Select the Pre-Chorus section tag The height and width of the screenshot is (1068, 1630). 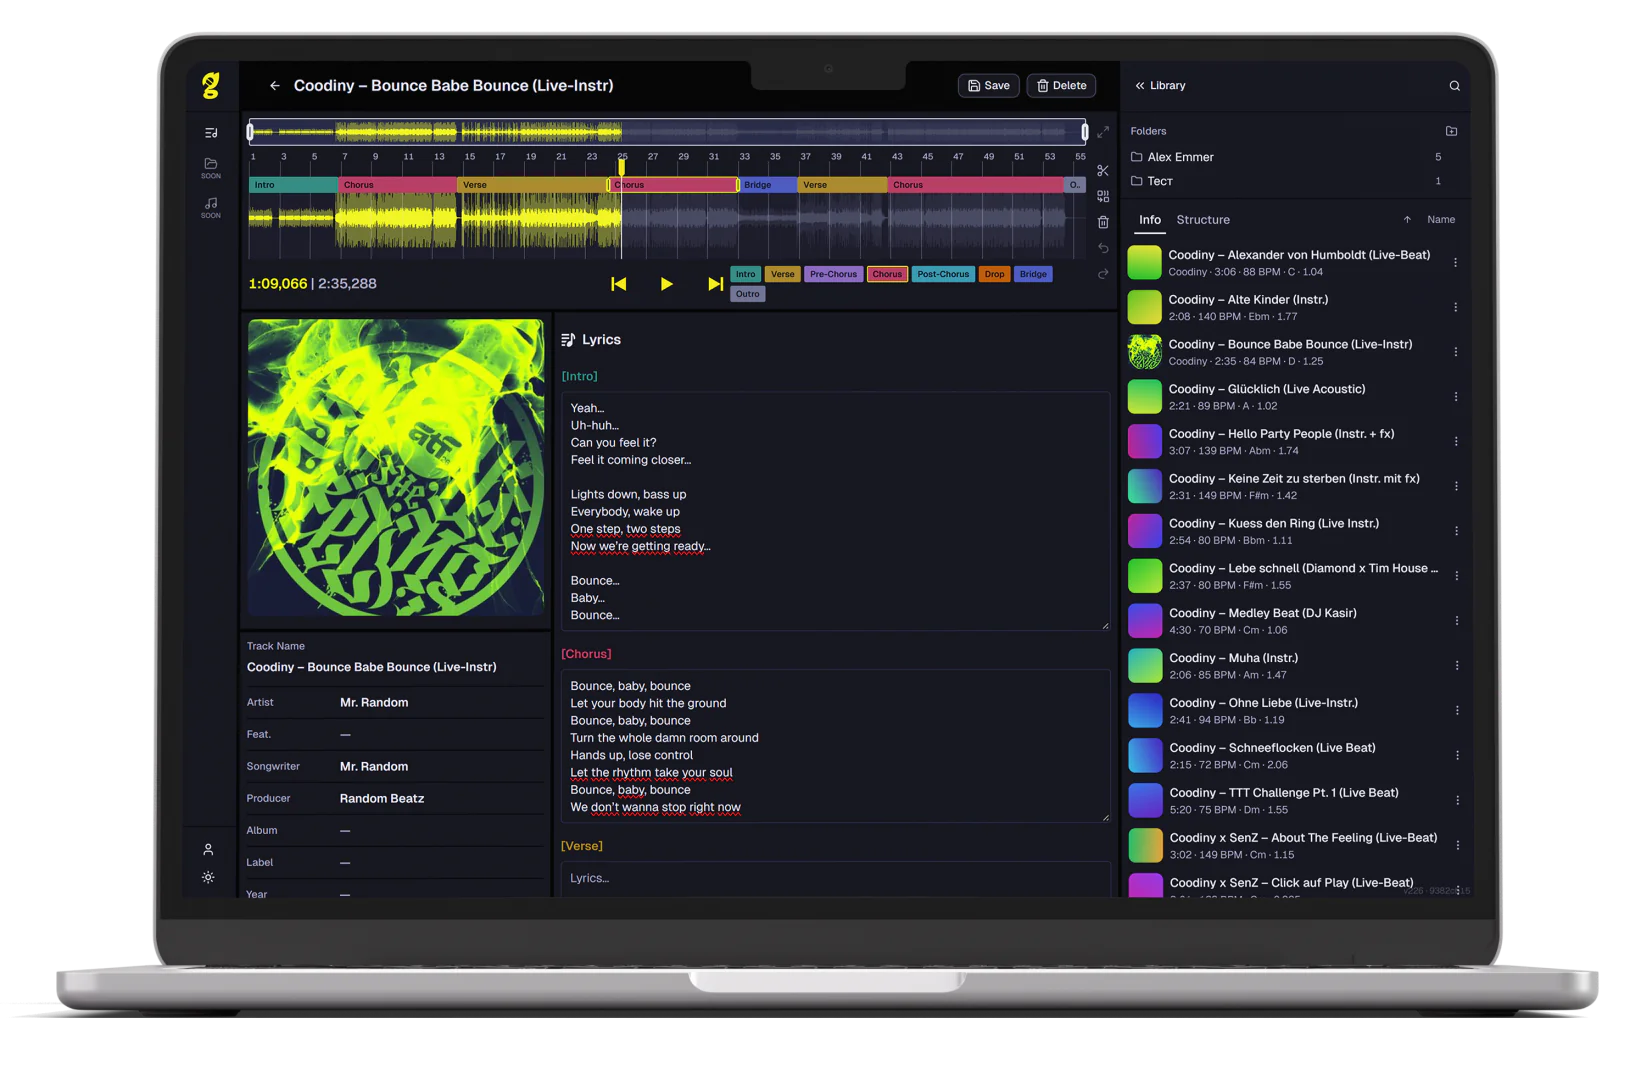[x=833, y=274]
